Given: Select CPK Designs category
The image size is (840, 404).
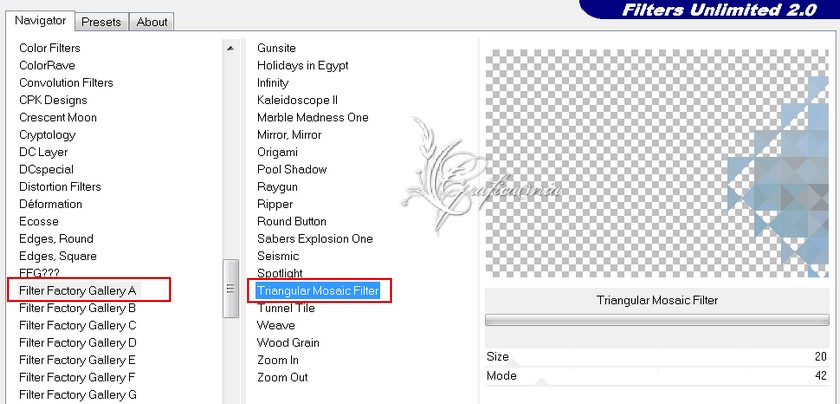Looking at the screenshot, I should pyautogui.click(x=53, y=100).
